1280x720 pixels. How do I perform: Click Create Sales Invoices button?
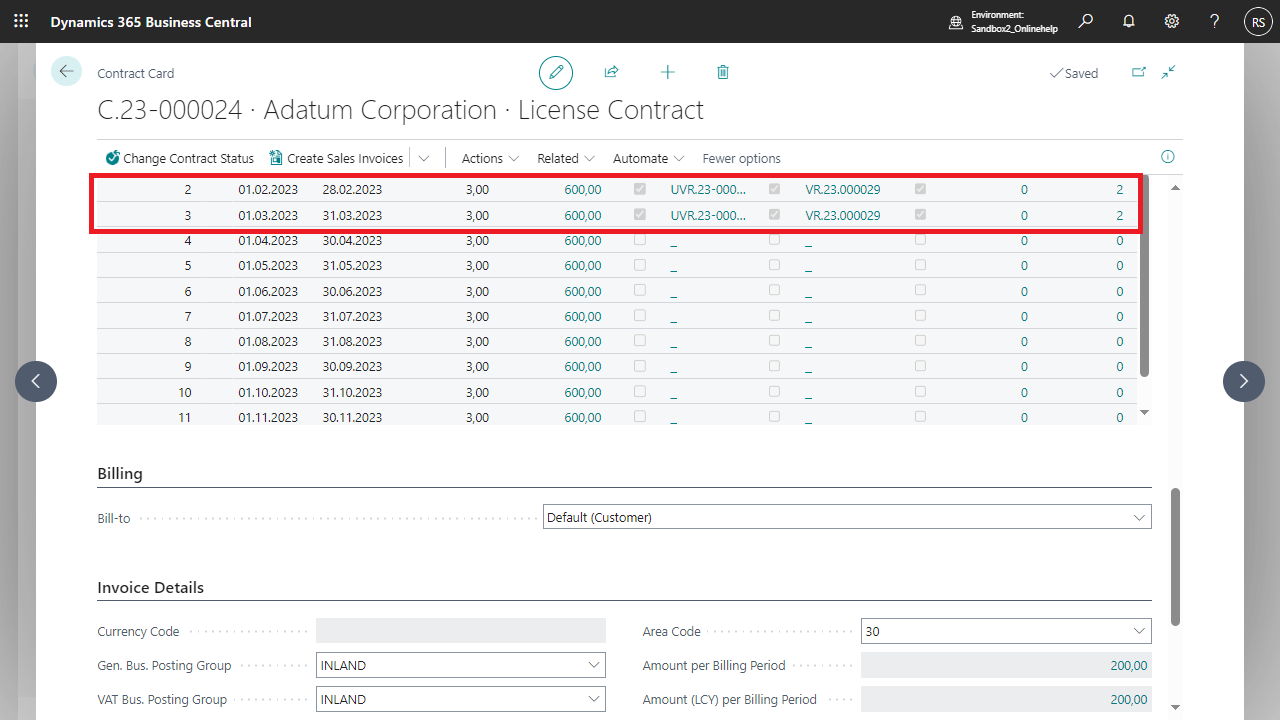coord(336,158)
